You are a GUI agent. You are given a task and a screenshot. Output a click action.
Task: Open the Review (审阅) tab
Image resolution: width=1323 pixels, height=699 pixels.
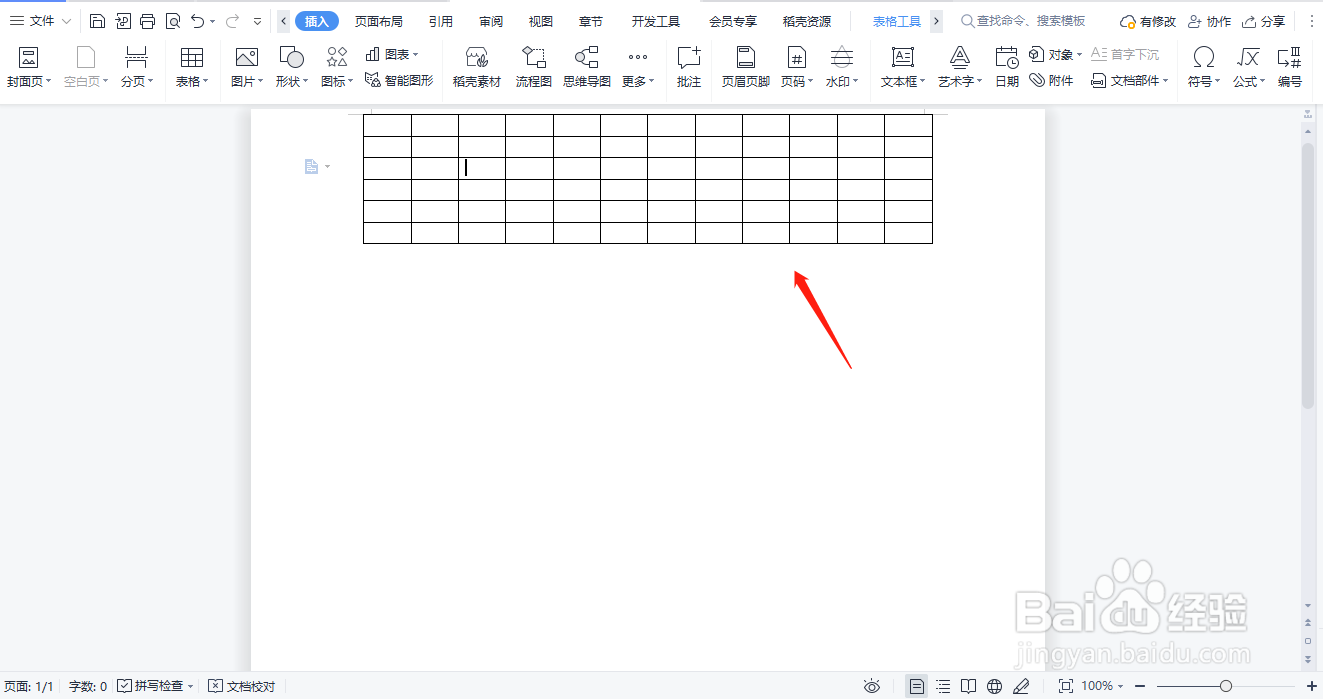[491, 21]
